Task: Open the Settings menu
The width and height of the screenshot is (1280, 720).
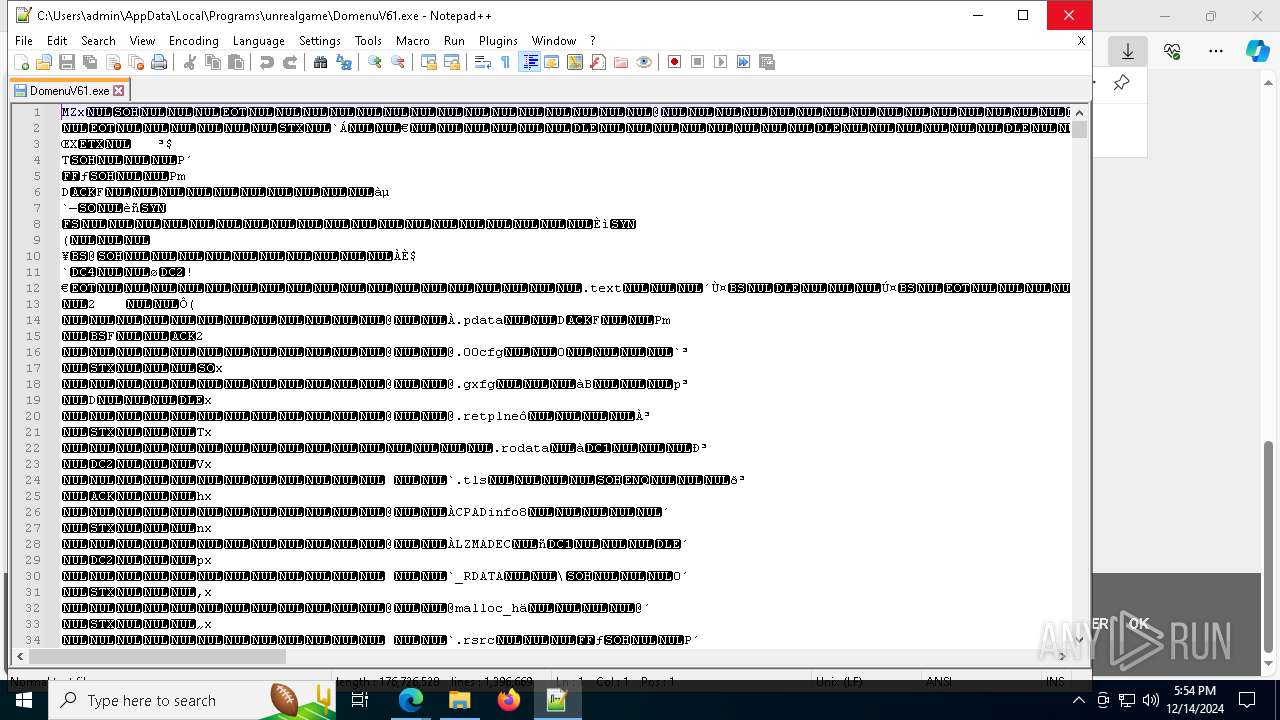Action: [x=320, y=41]
